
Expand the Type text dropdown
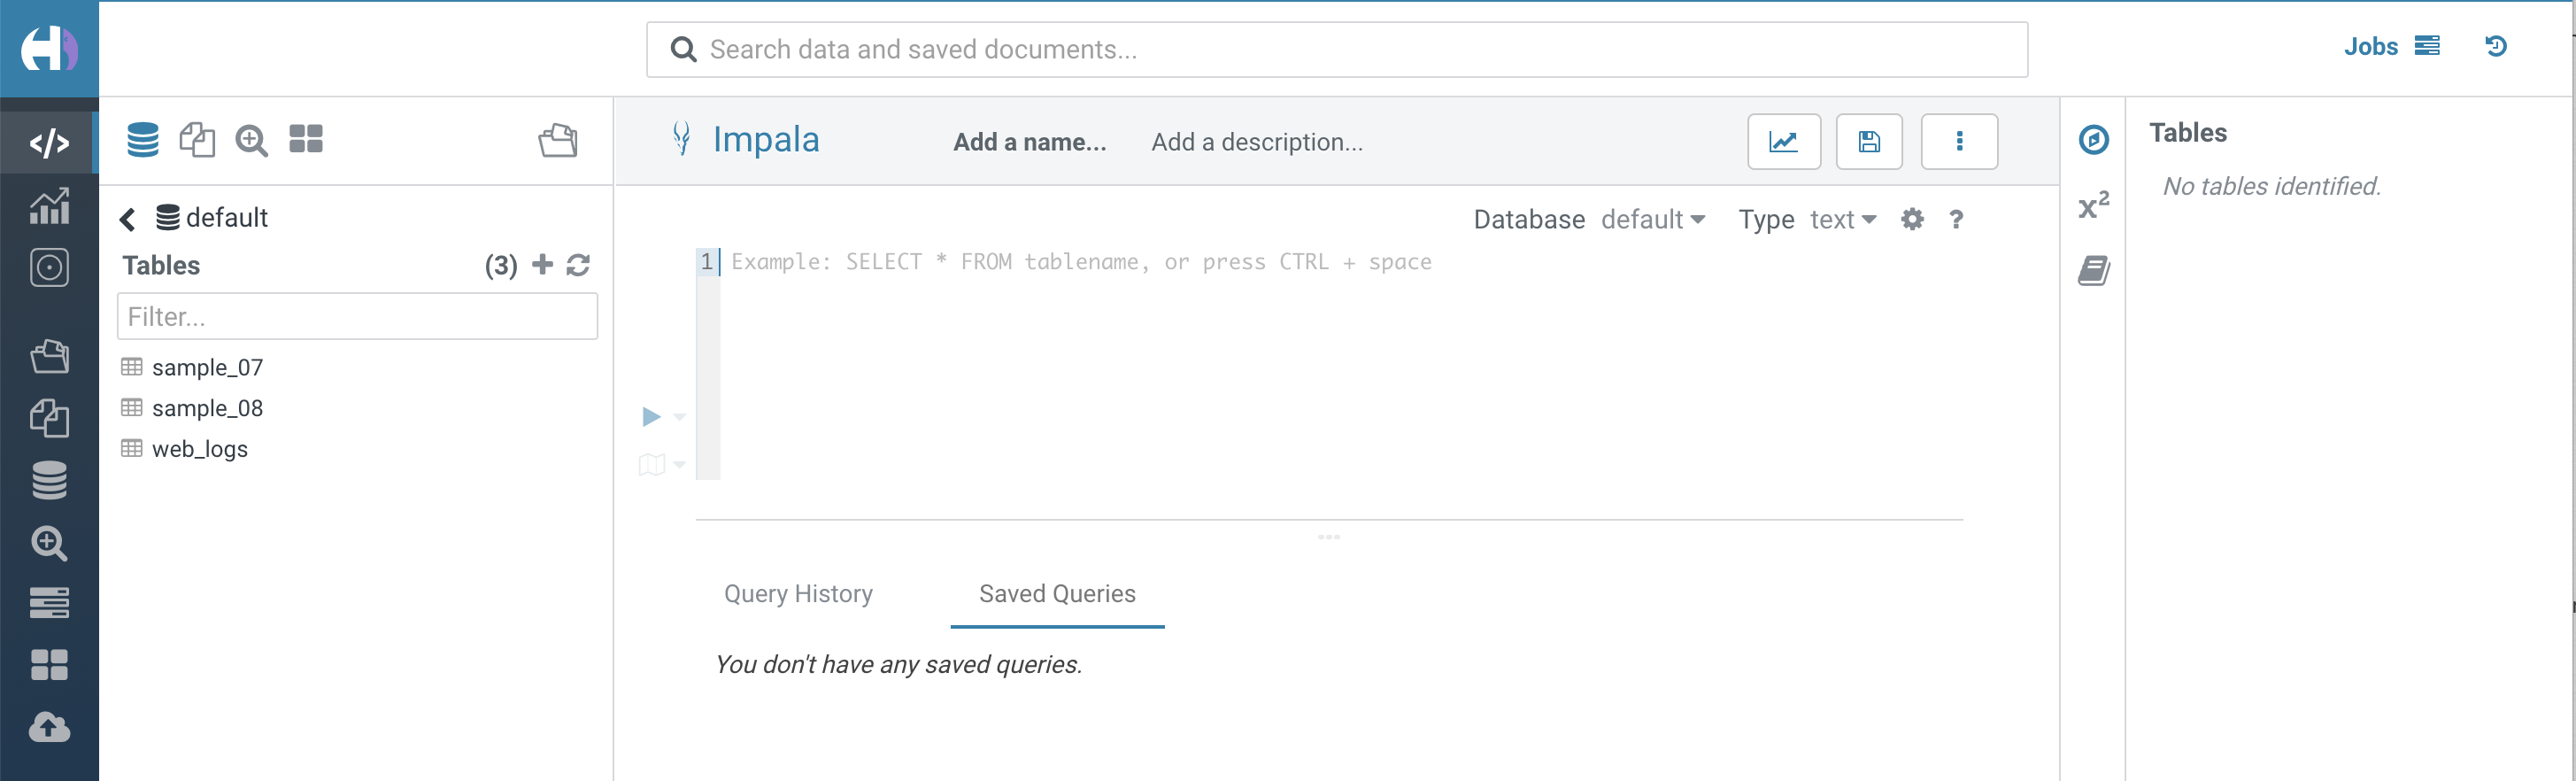pyautogui.click(x=1843, y=219)
